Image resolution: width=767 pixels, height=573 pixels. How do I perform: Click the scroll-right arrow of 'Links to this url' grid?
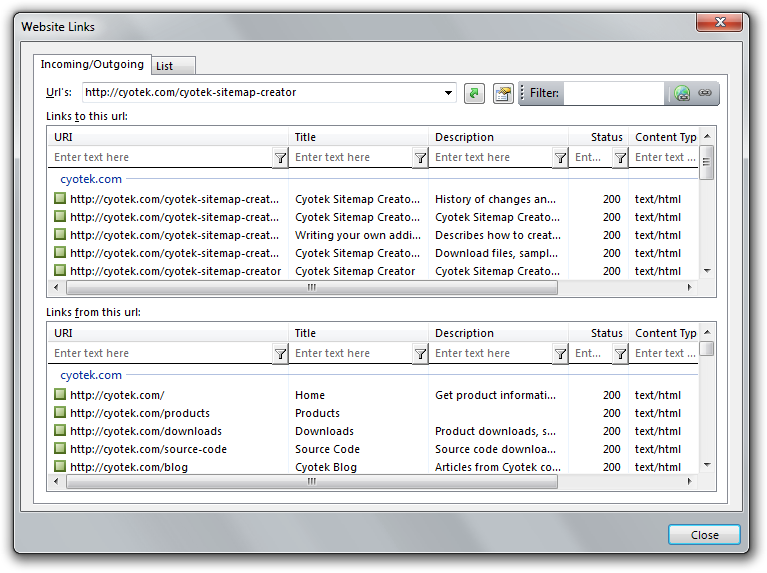click(690, 287)
